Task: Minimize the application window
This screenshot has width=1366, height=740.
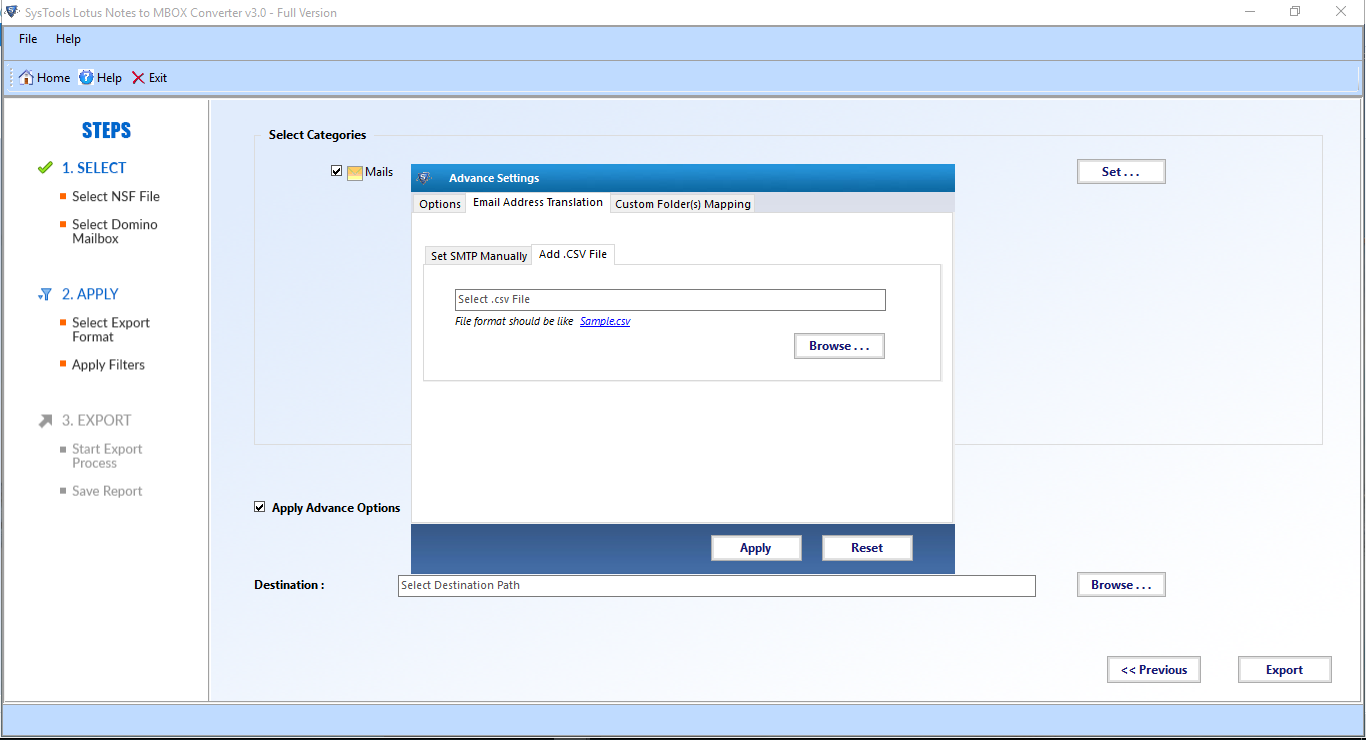Action: (x=1250, y=12)
